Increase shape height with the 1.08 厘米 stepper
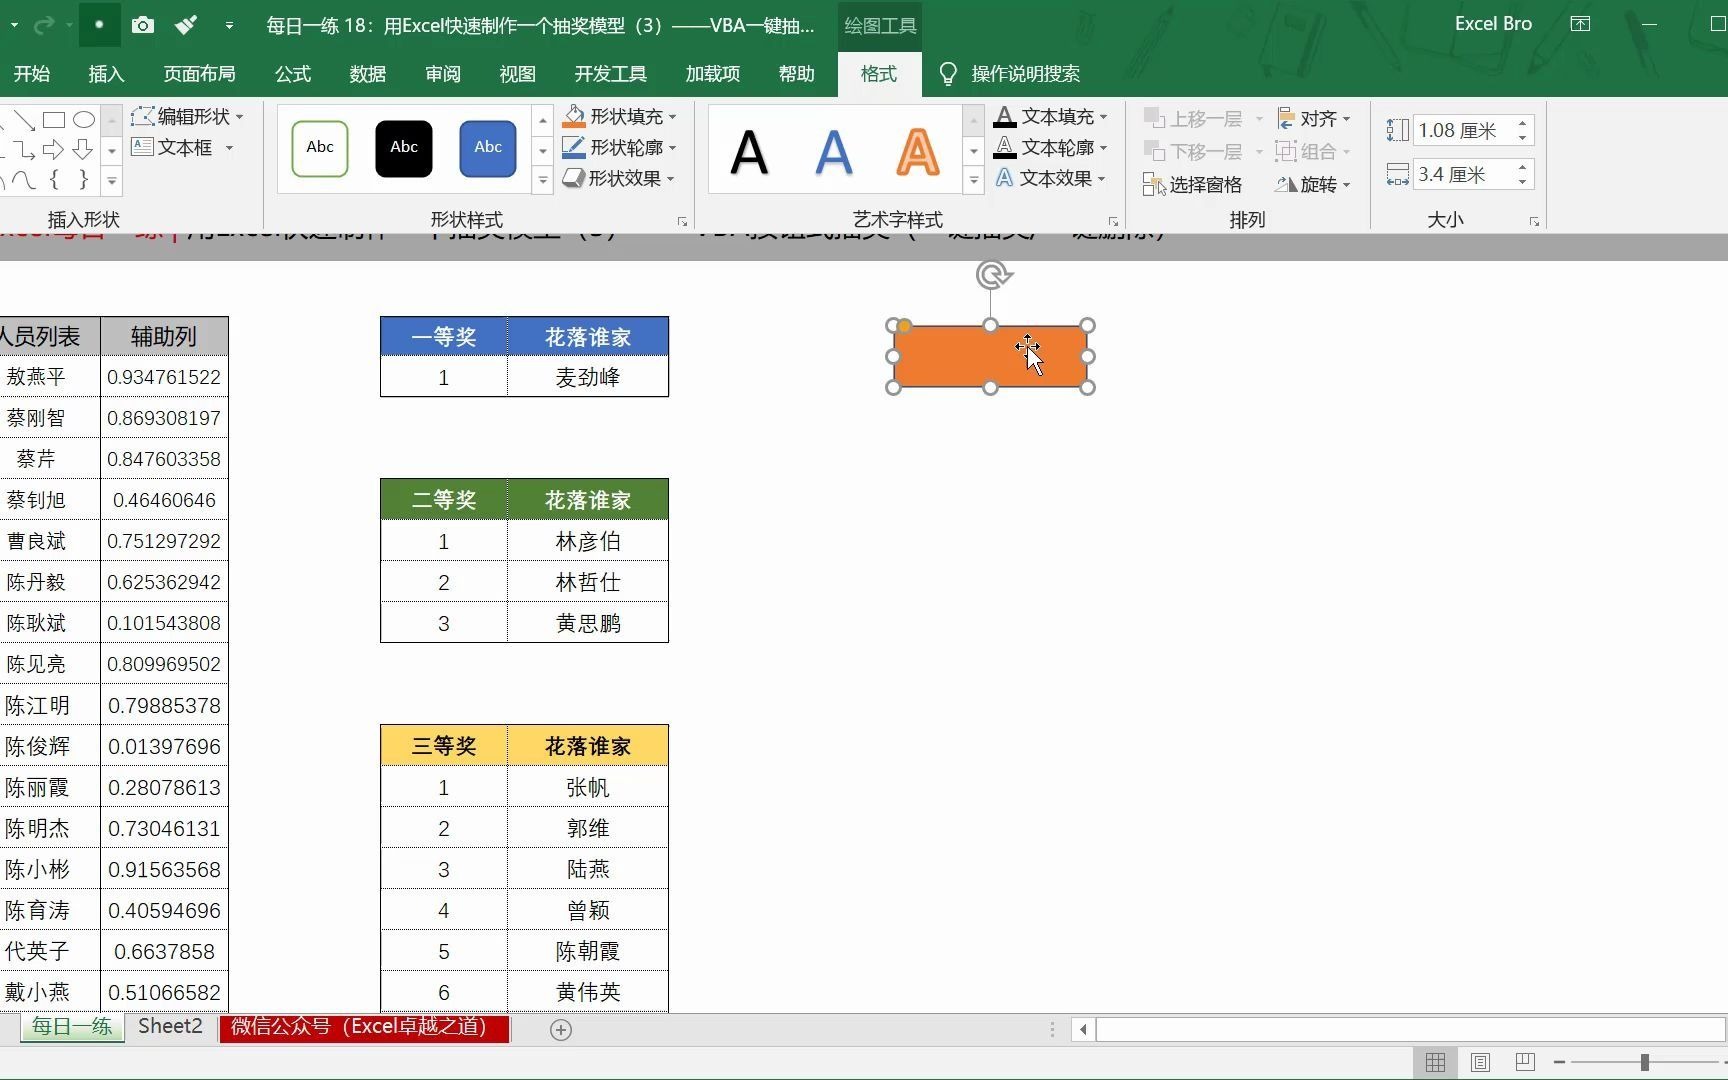Viewport: 1728px width, 1080px height. click(x=1523, y=123)
